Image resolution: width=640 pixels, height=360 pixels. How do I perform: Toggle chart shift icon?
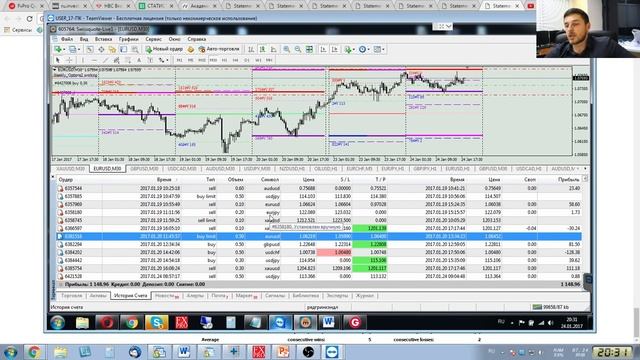[335, 49]
